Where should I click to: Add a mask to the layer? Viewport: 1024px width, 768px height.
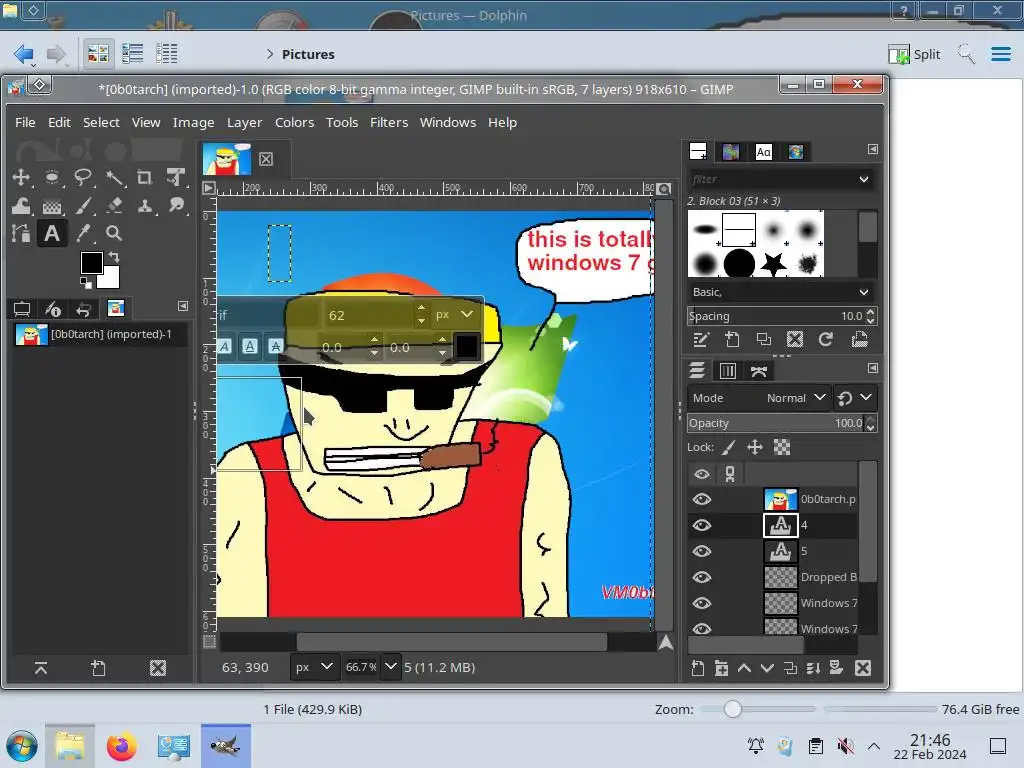click(836, 668)
